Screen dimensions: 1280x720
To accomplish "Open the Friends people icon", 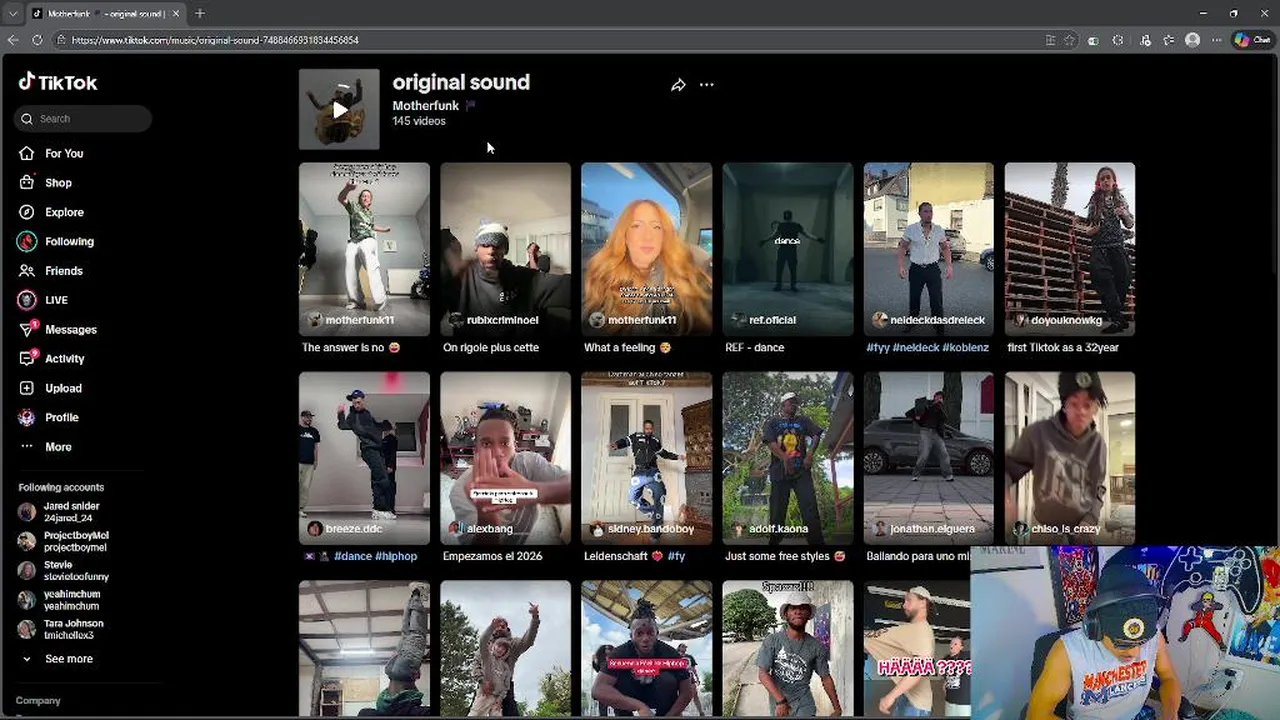I will click(27, 271).
